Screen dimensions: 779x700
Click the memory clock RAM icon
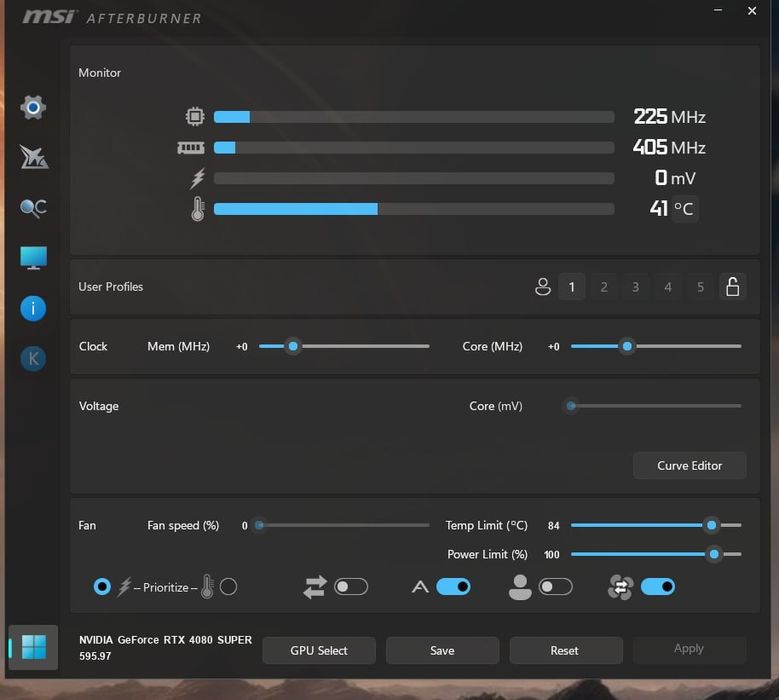tap(191, 148)
